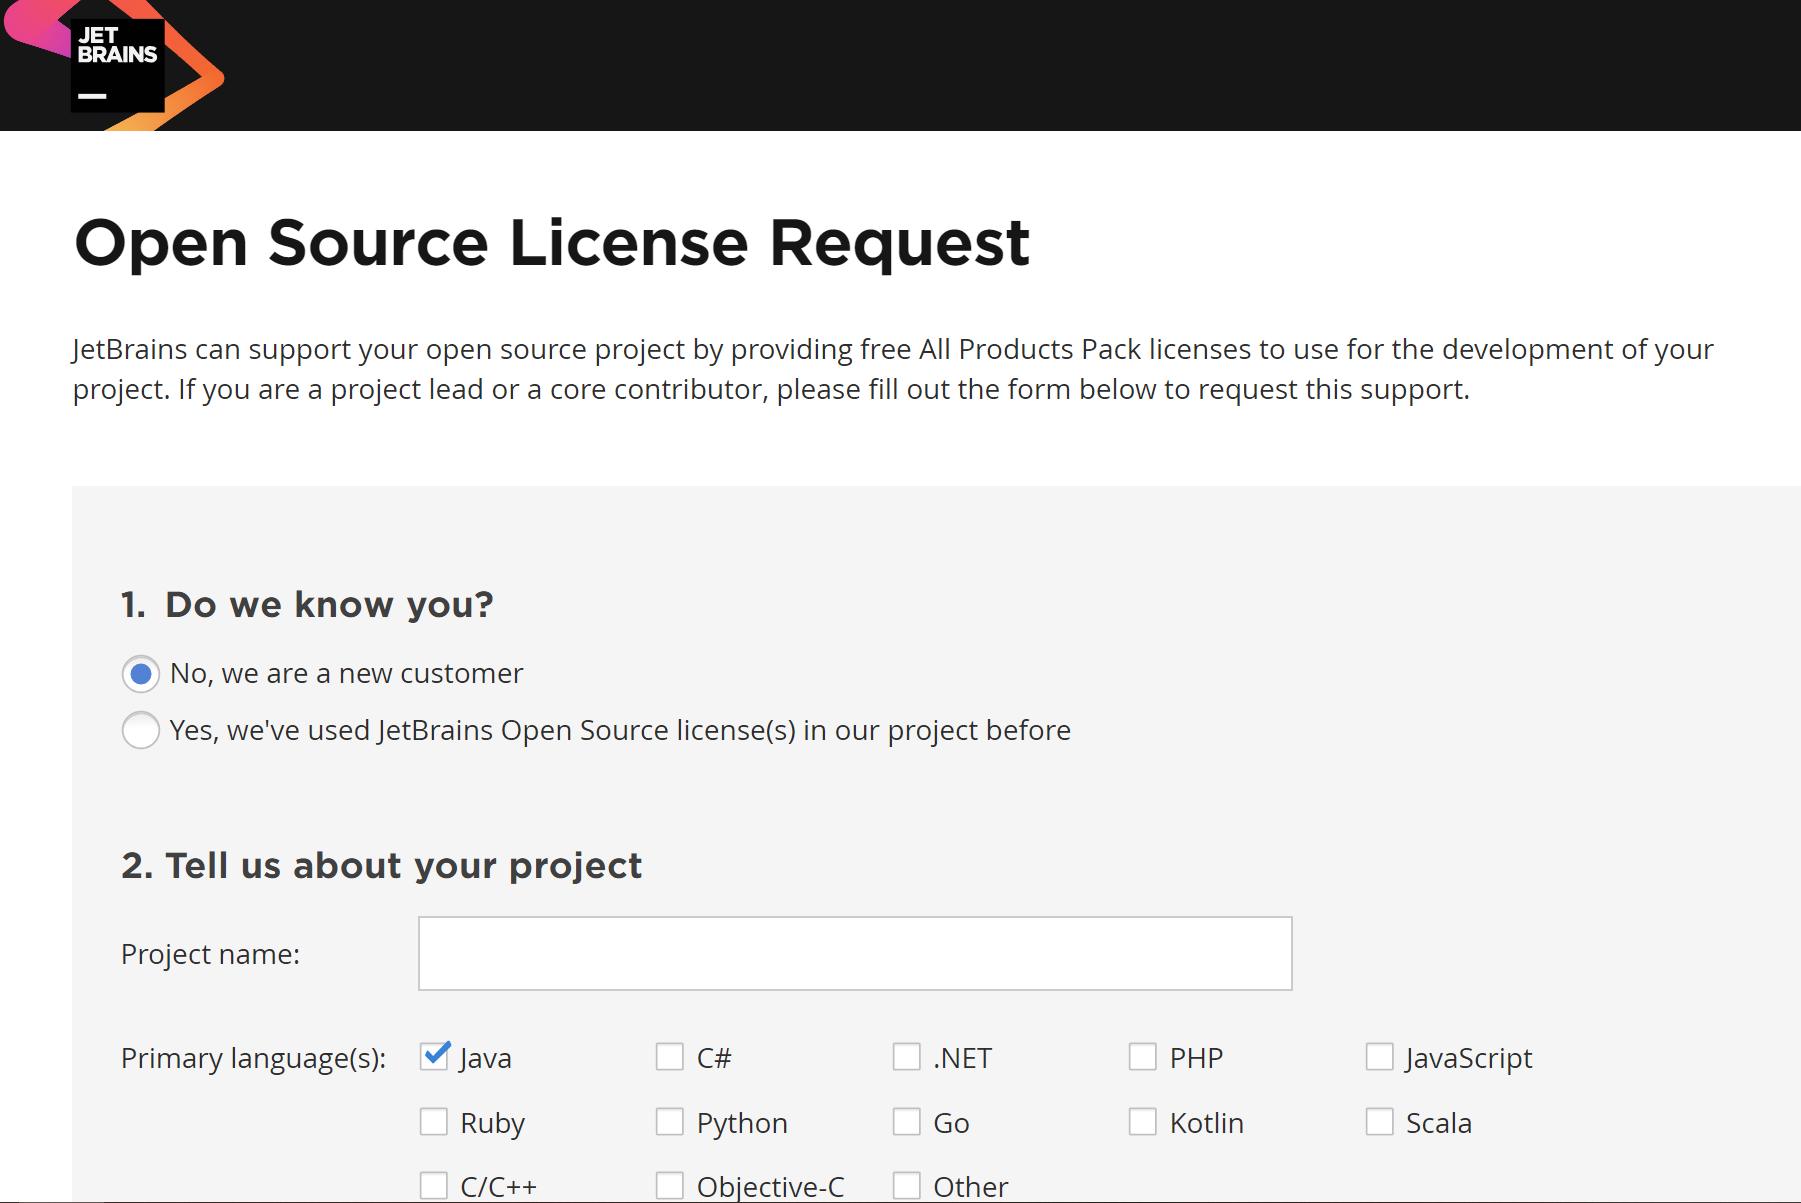This screenshot has width=1801, height=1203.
Task: Select "No, we are a new customer"
Action: (140, 673)
